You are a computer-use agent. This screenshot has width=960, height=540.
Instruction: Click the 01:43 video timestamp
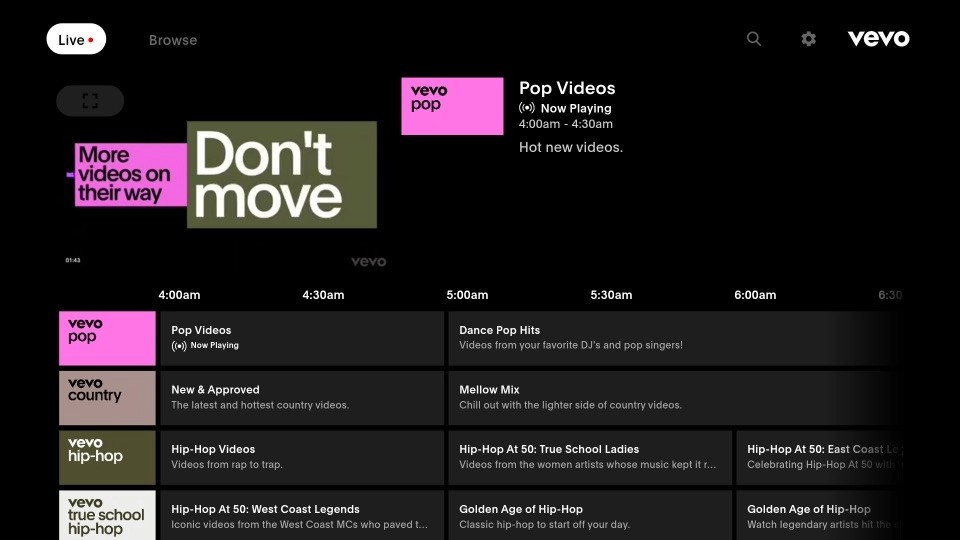(x=73, y=260)
